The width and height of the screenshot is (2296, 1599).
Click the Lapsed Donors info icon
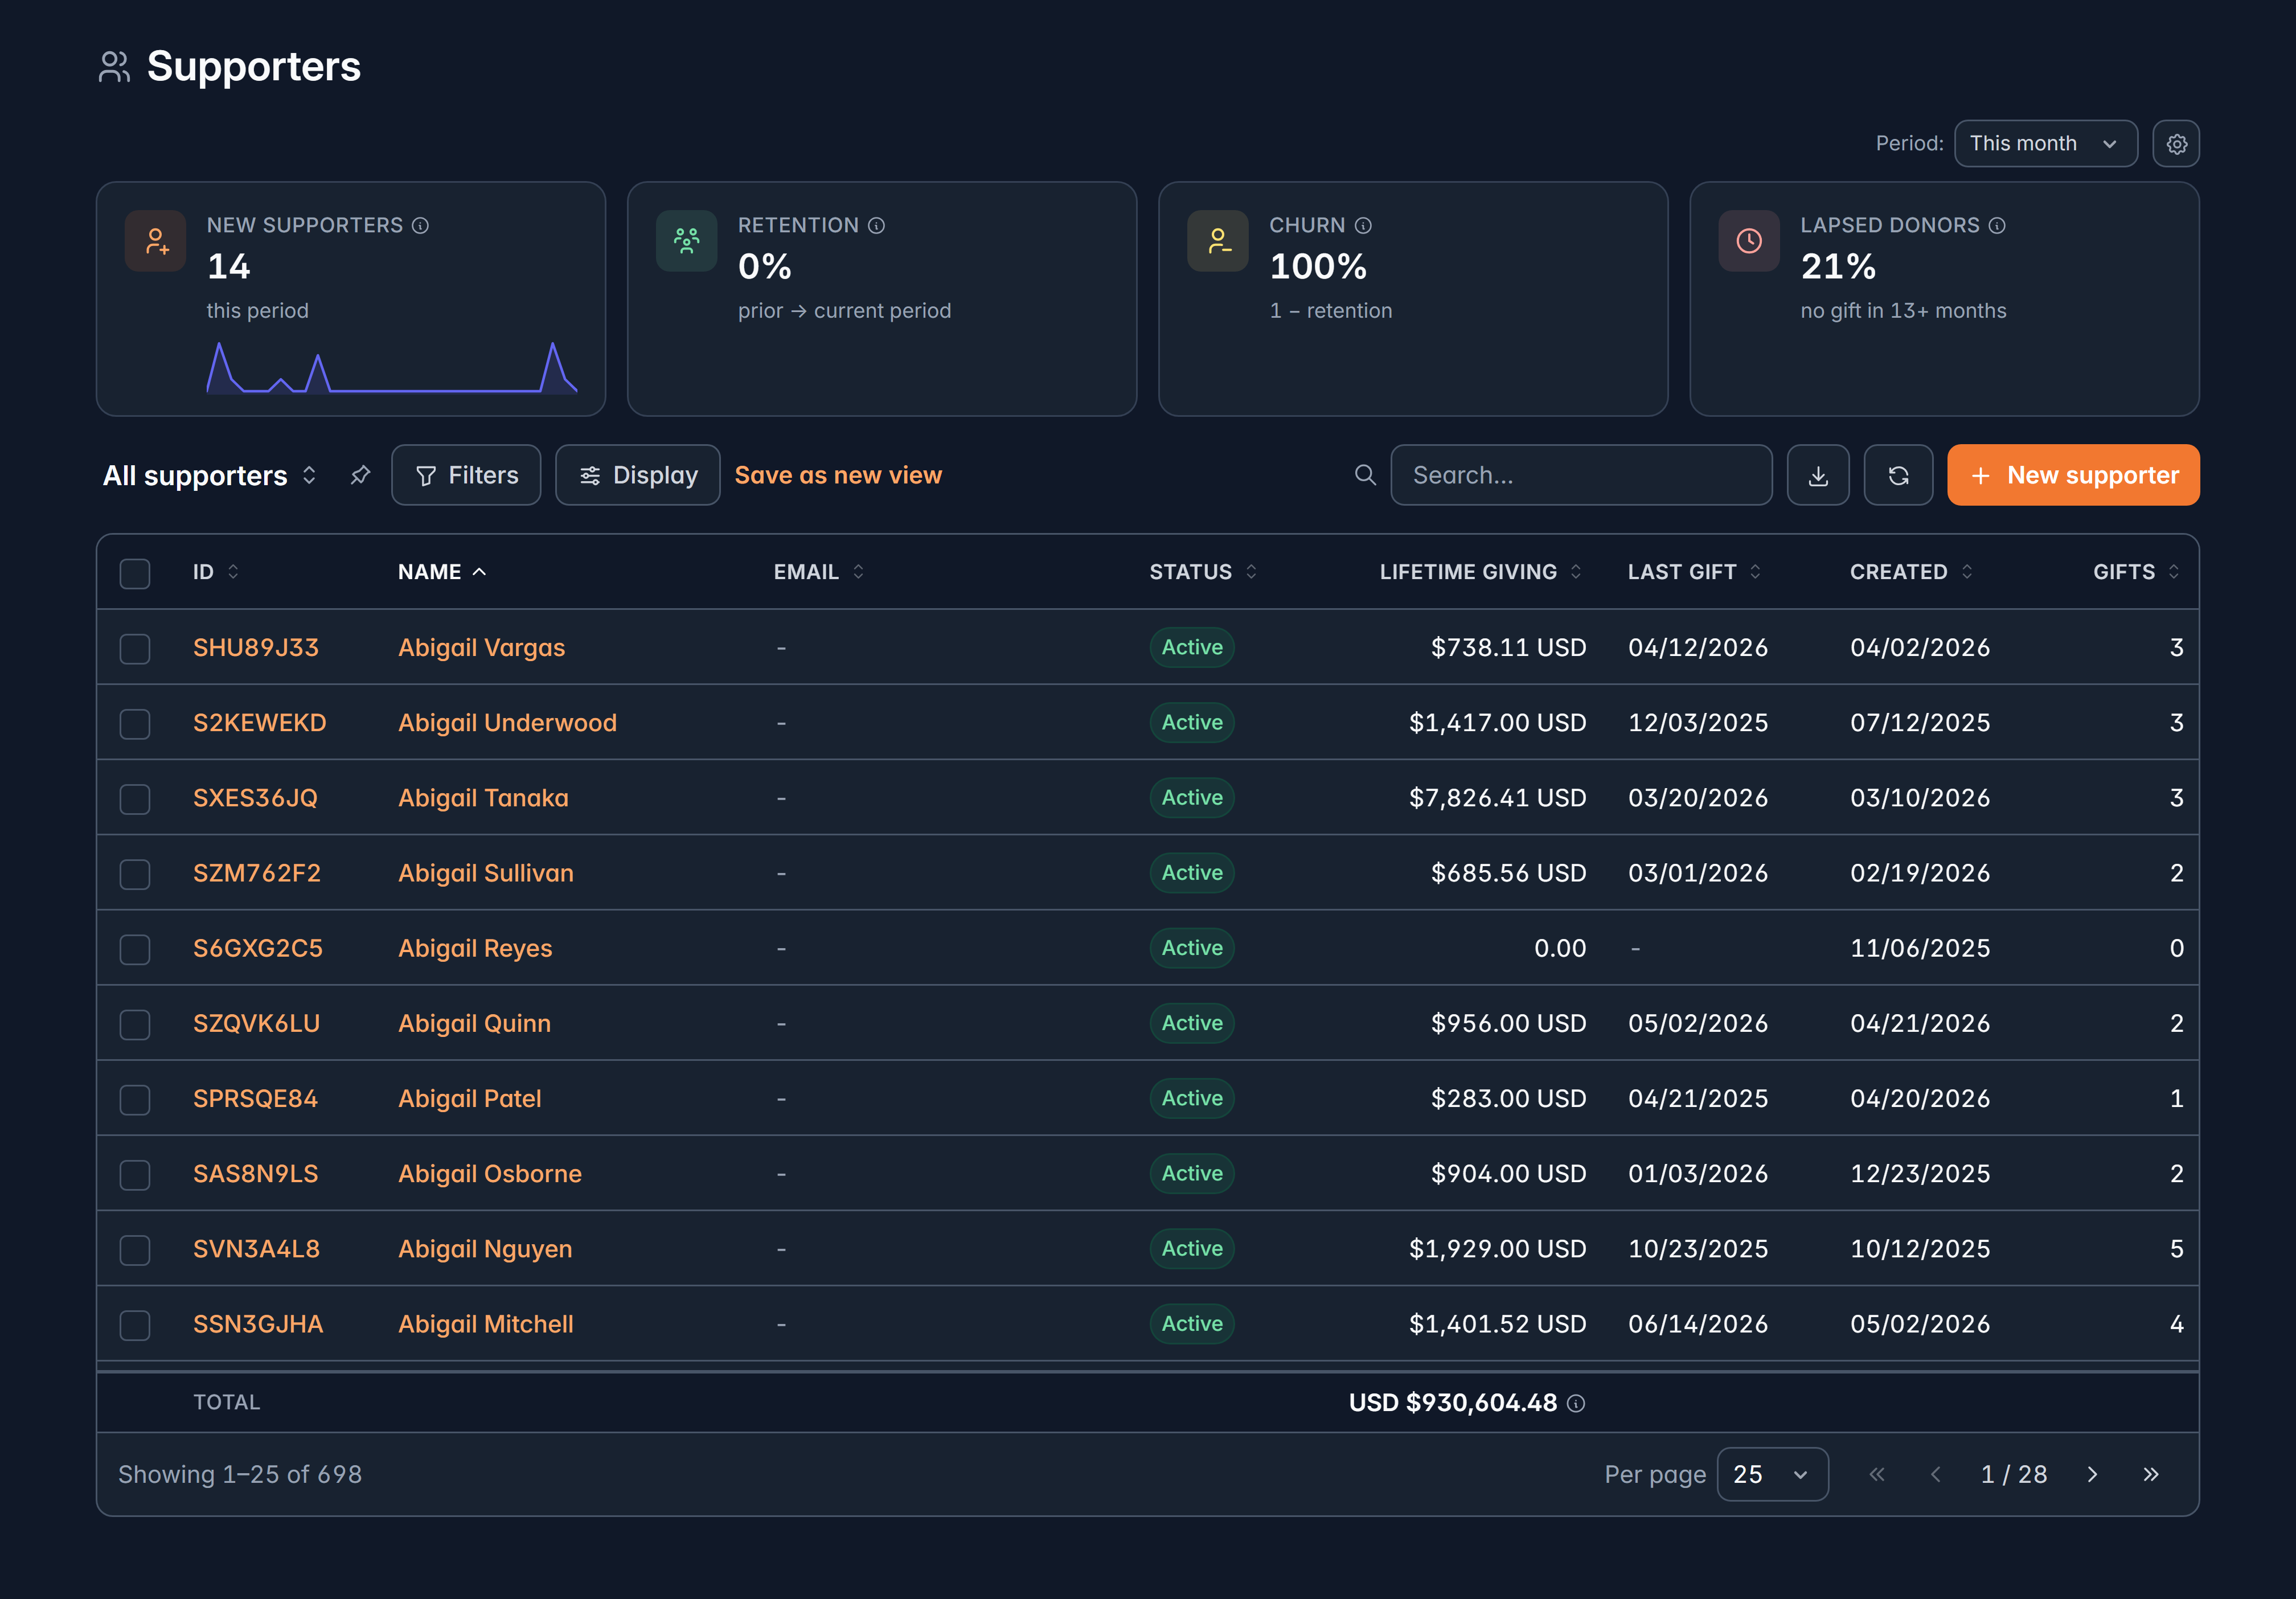click(x=1997, y=226)
